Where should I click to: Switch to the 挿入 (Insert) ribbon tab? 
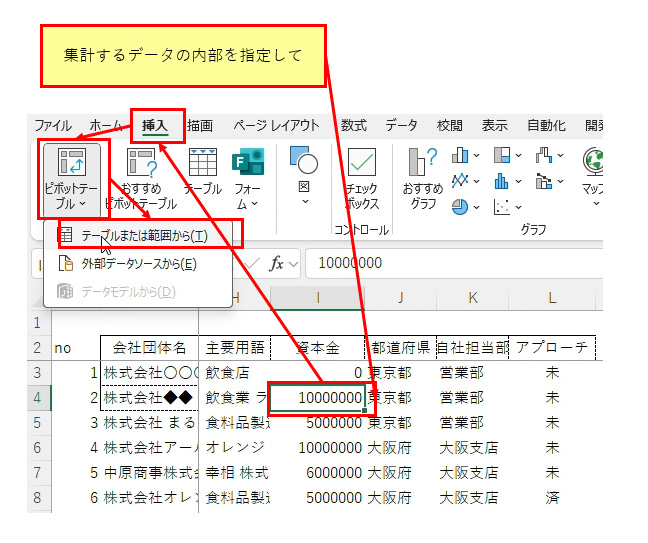155,126
